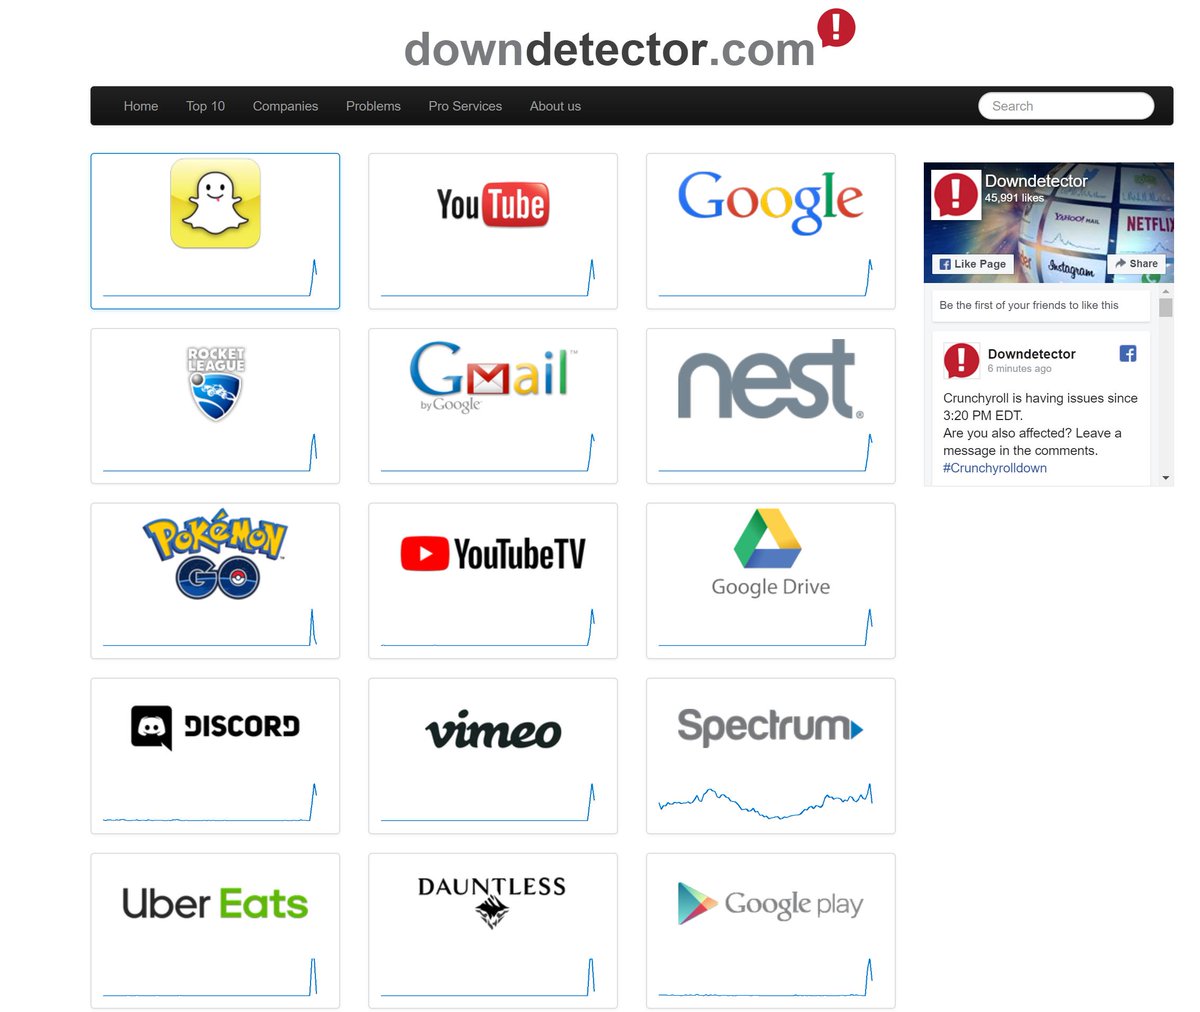This screenshot has width=1200, height=1012.
Task: Click the Downdetector page title in widget
Action: (1036, 181)
